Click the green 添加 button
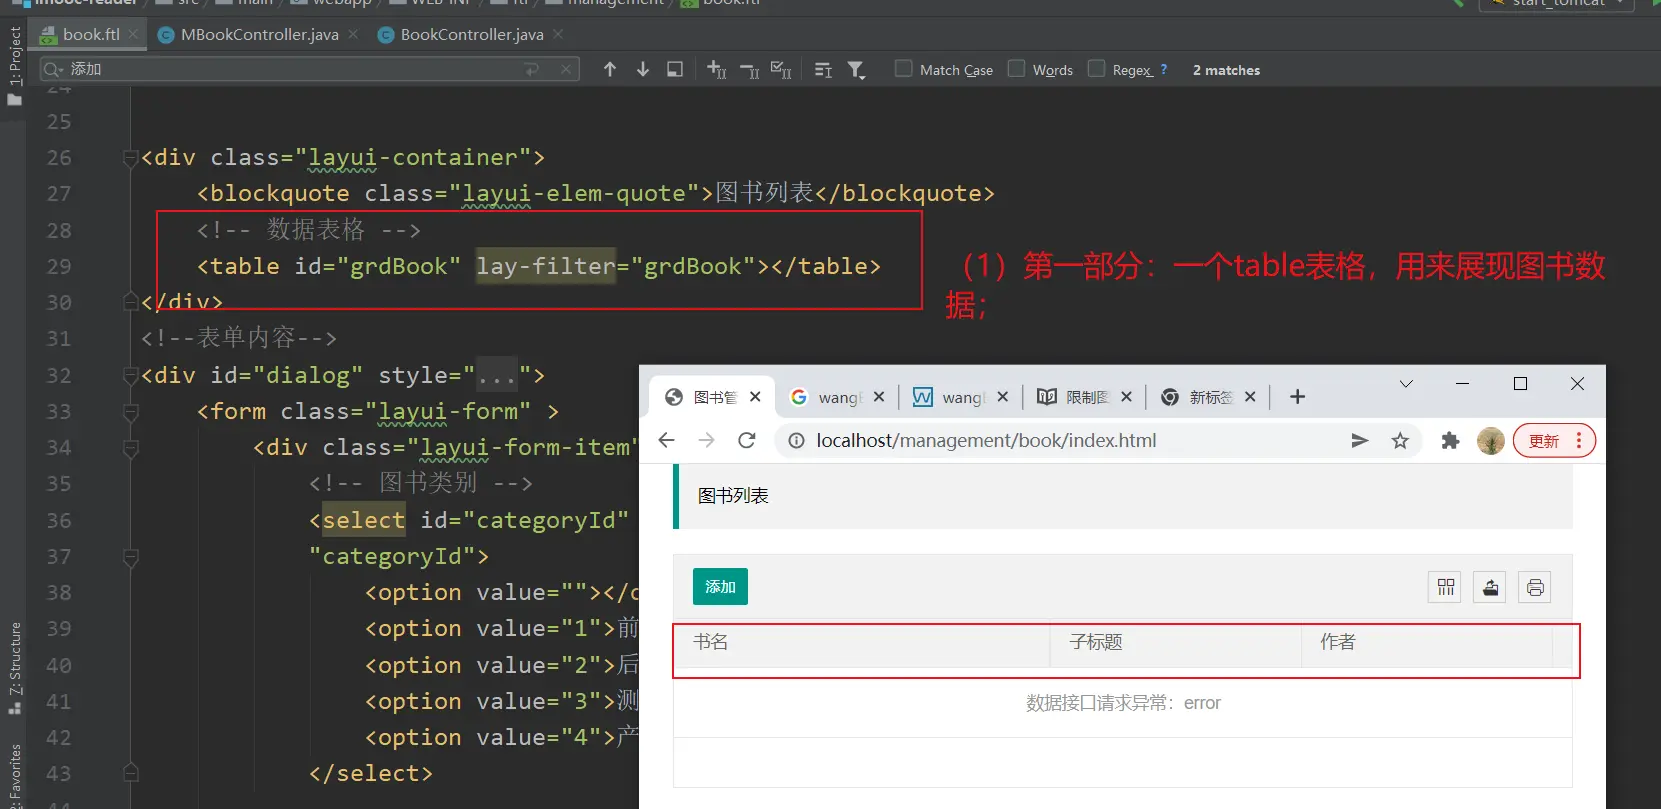Image resolution: width=1661 pixels, height=809 pixels. [720, 587]
